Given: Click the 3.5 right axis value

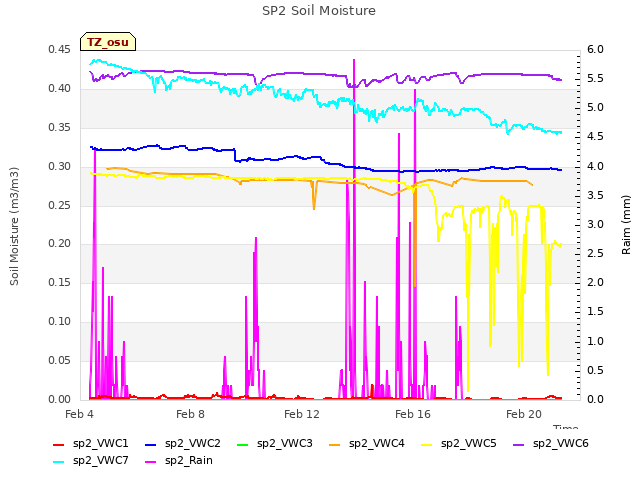Looking at the screenshot, I should tap(595, 195).
